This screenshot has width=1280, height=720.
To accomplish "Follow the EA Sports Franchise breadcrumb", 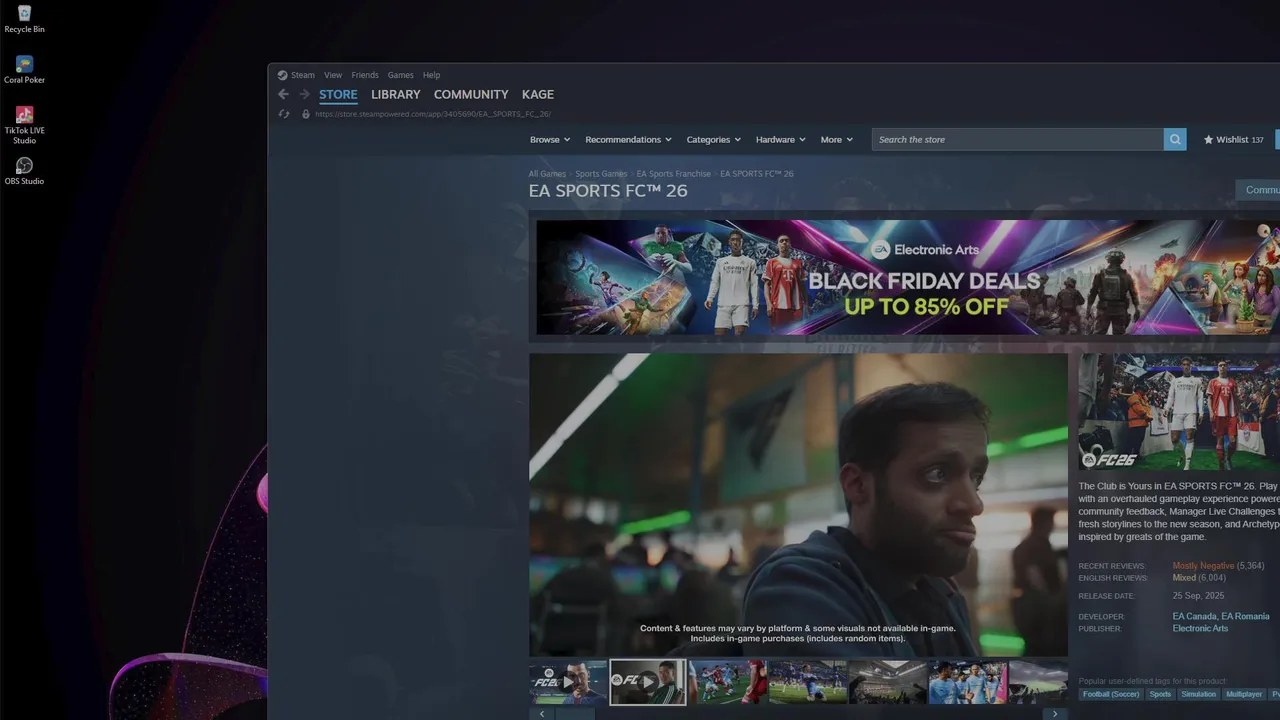I will pos(674,174).
